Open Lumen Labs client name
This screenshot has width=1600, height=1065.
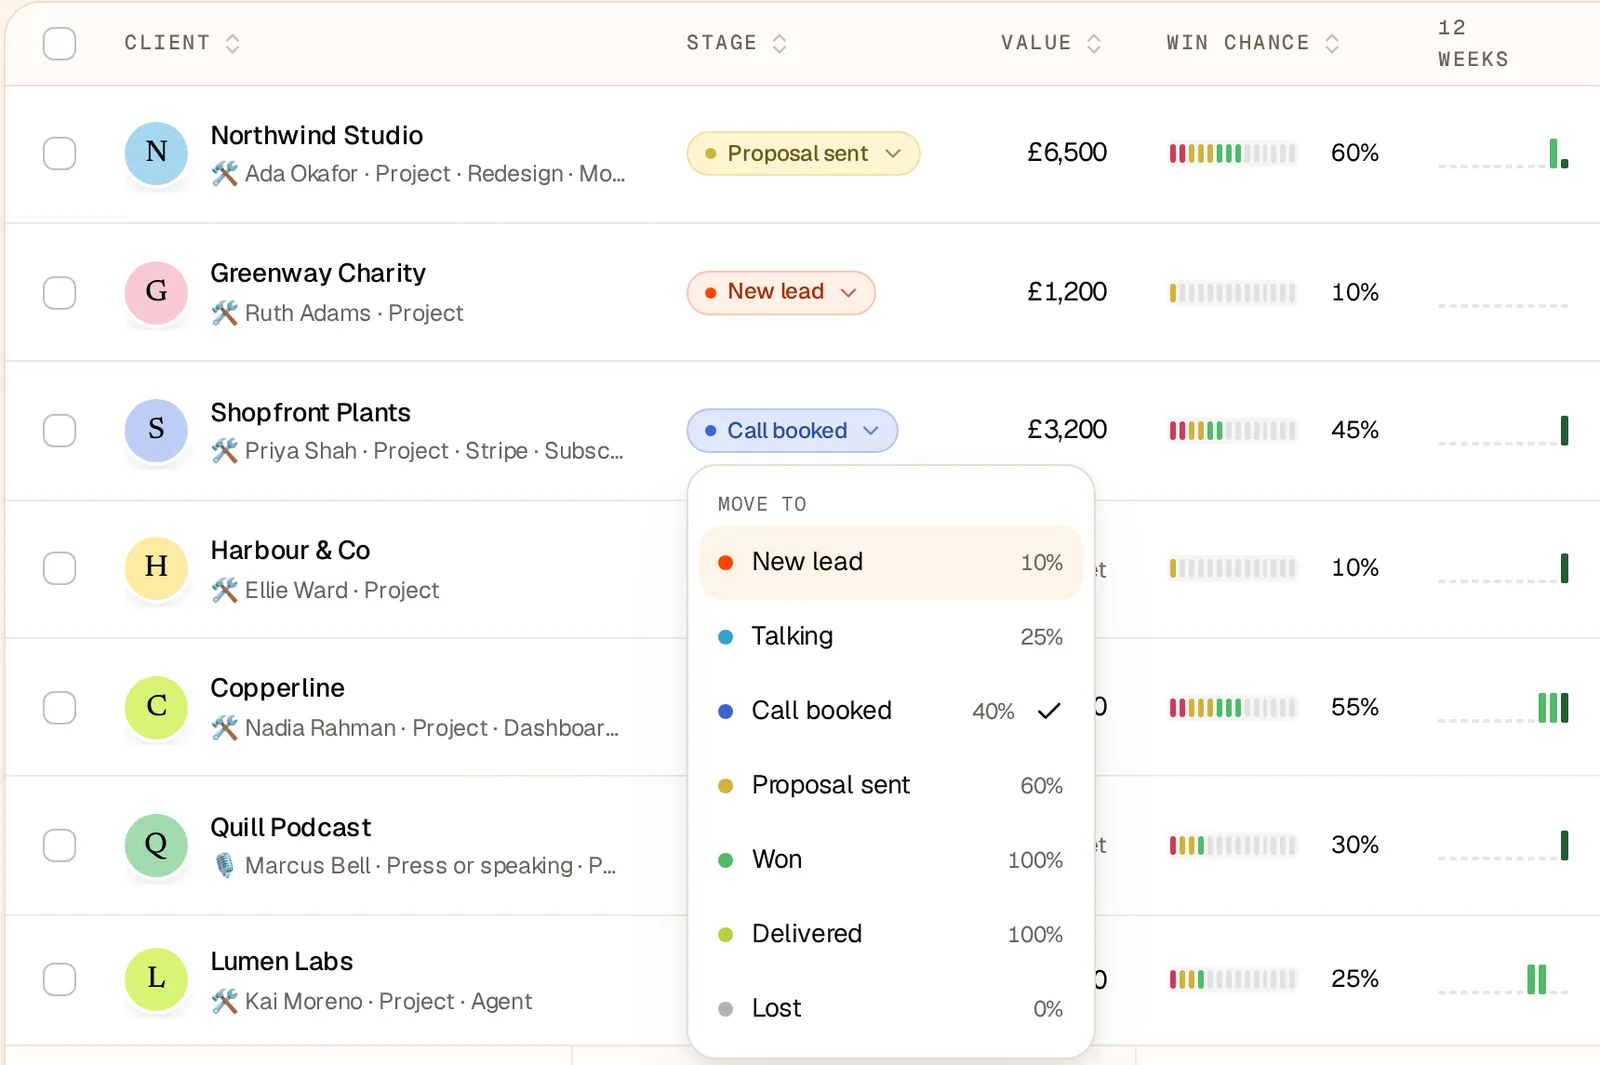pos(282,961)
